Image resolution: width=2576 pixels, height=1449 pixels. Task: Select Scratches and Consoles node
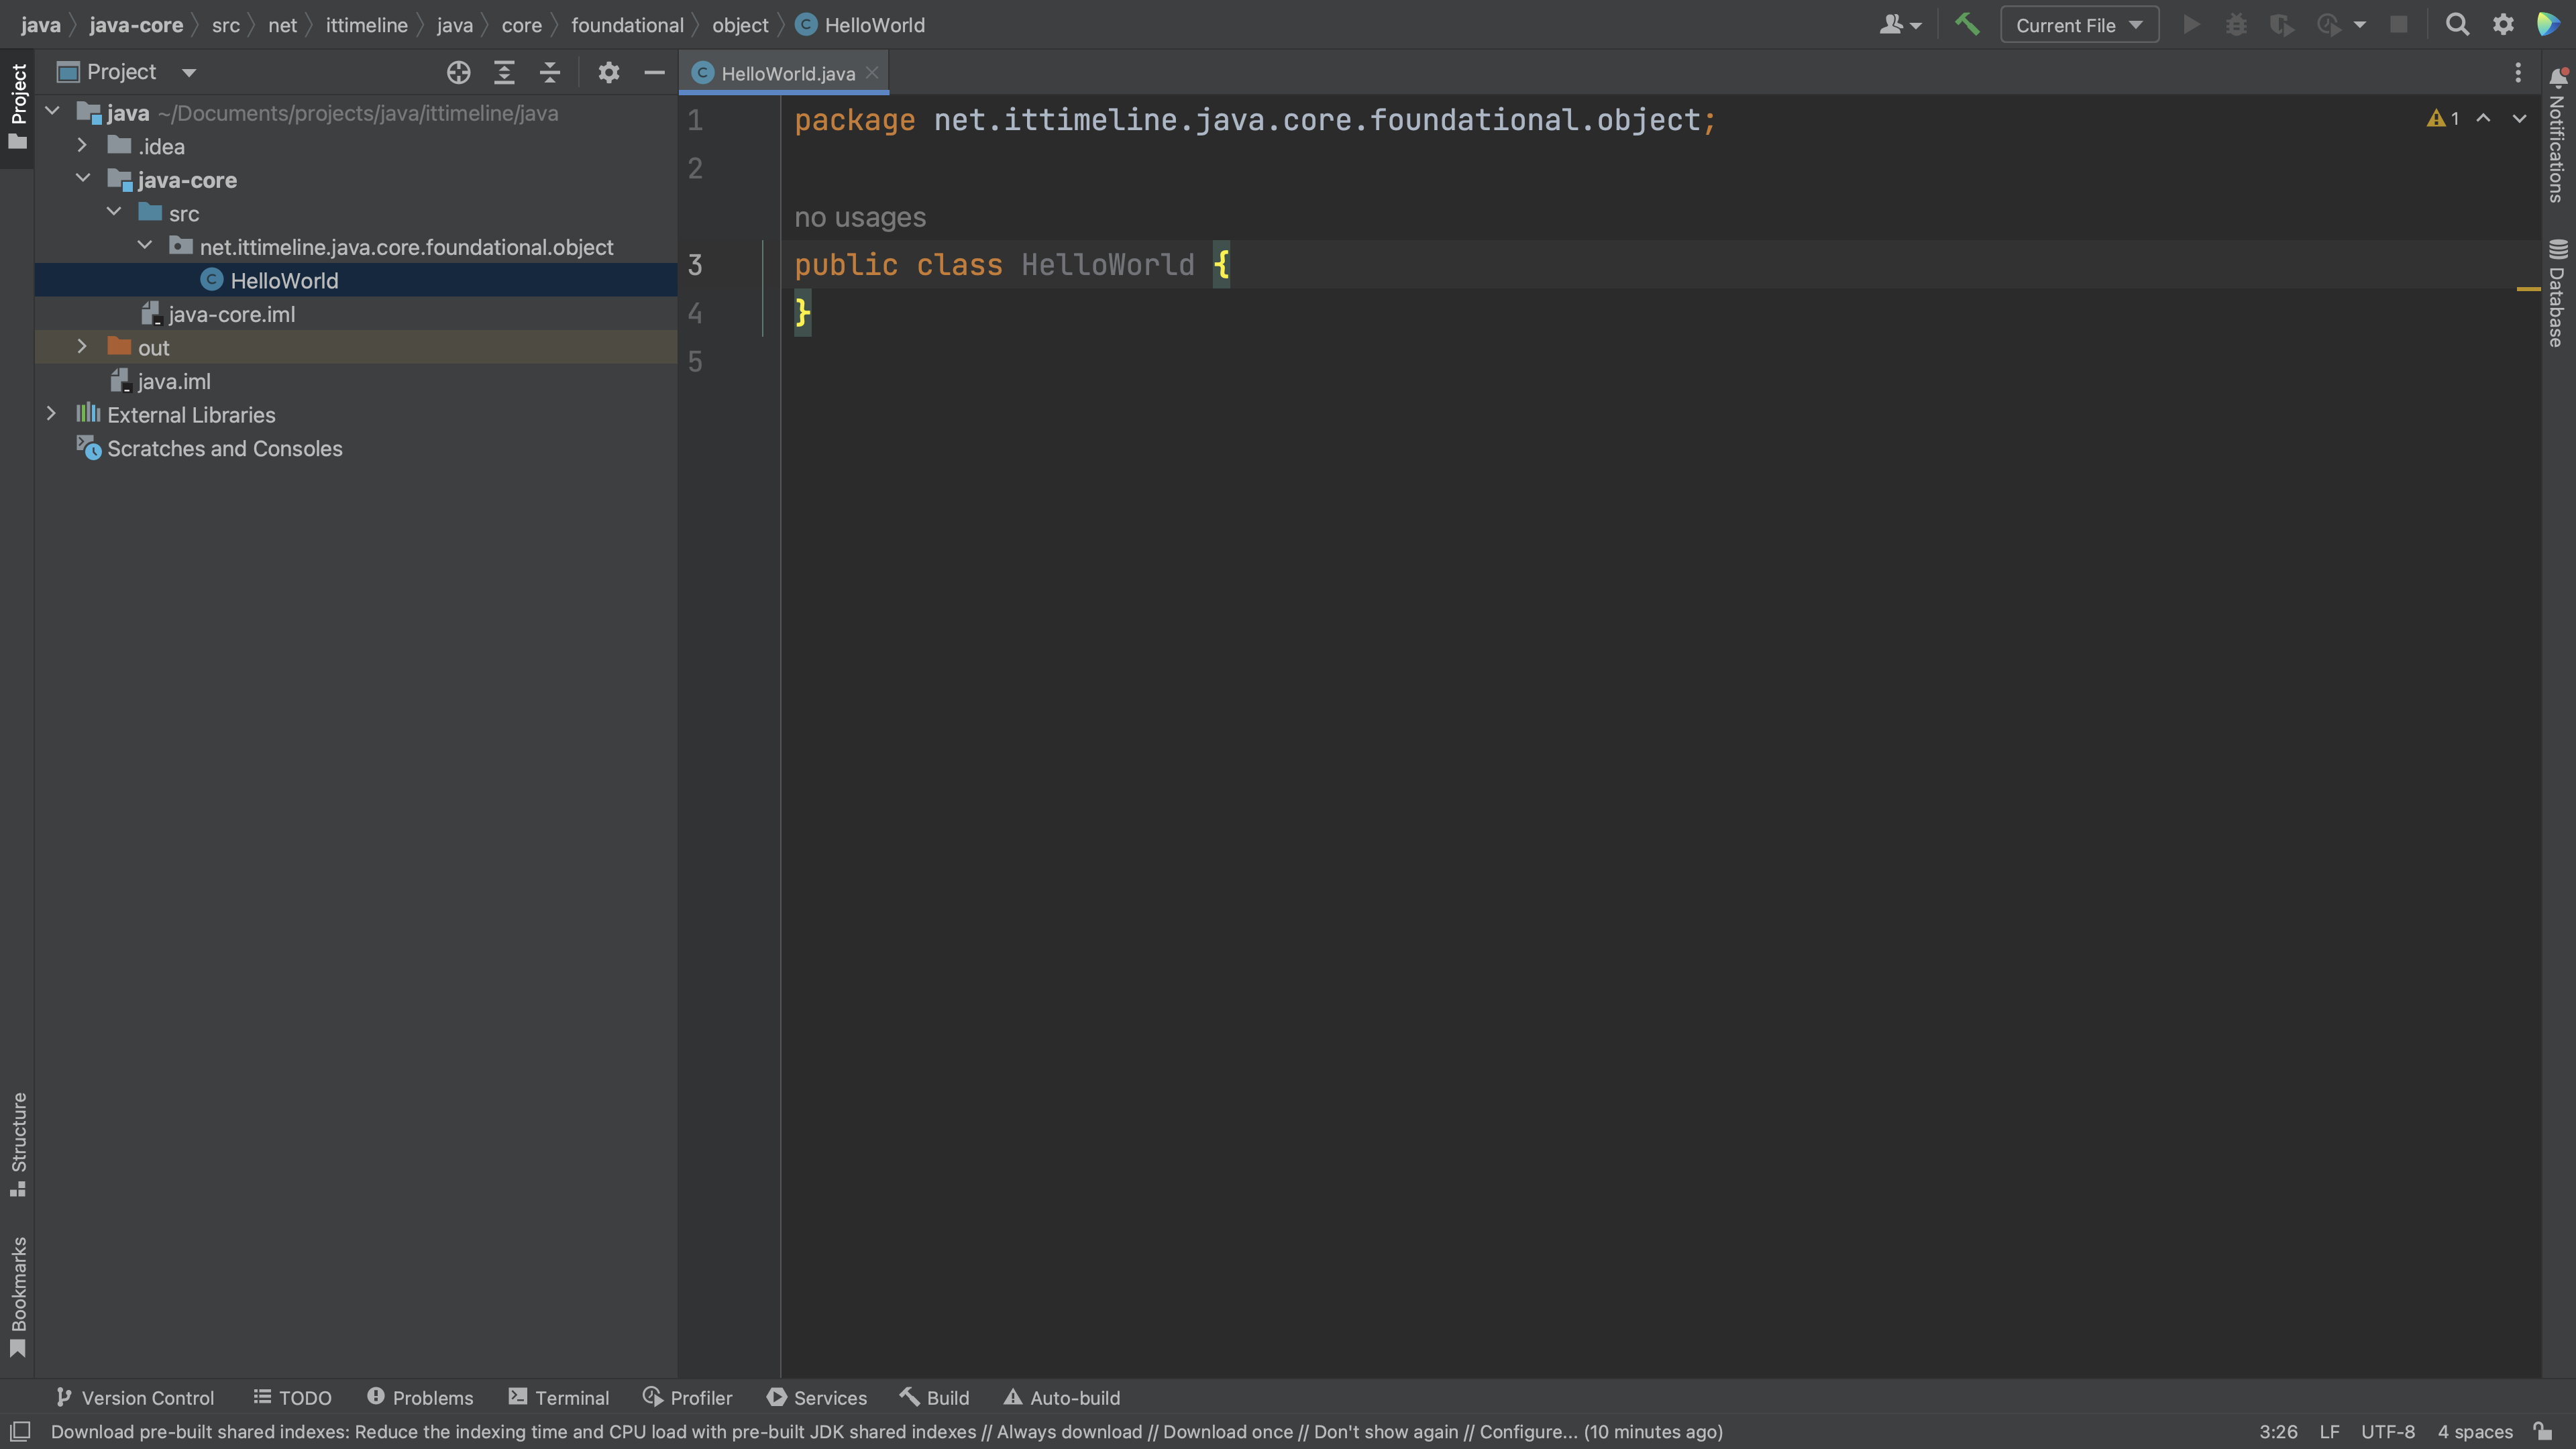coord(356,448)
